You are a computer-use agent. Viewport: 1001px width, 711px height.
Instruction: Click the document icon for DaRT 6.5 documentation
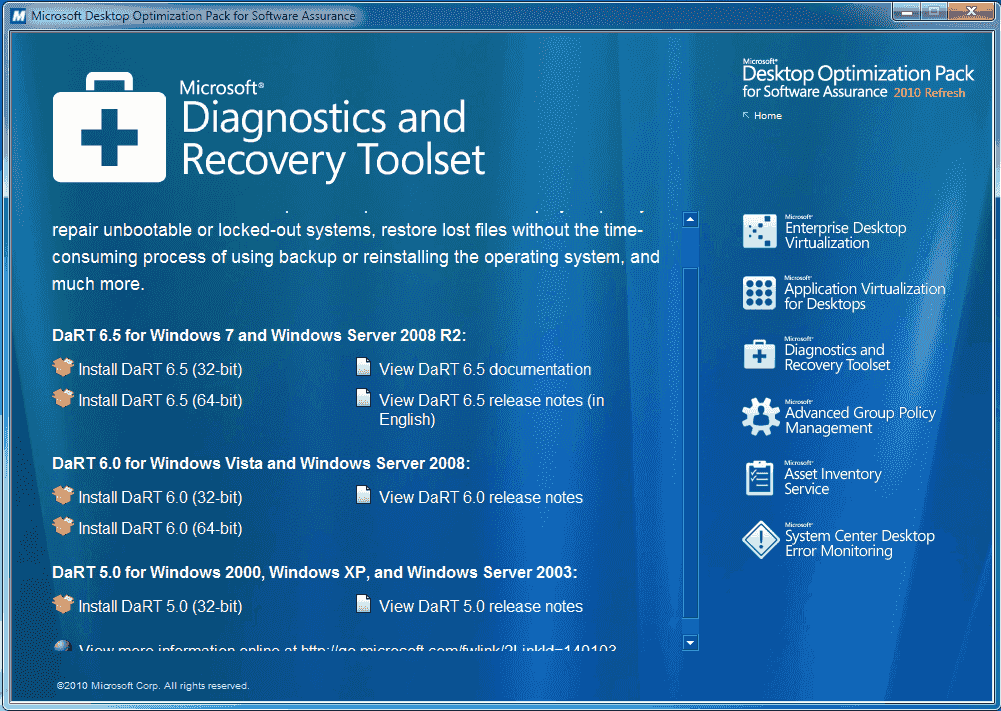pyautogui.click(x=363, y=367)
